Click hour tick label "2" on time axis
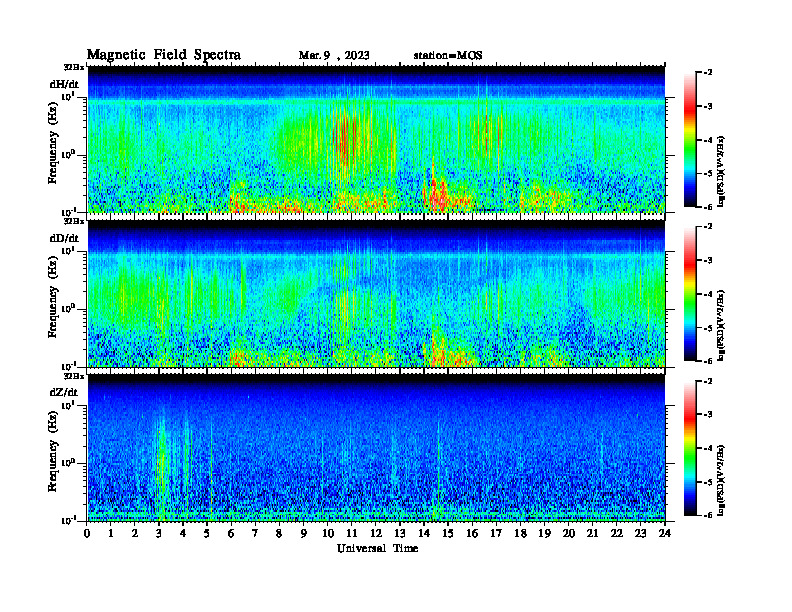792x612 pixels. point(135,534)
